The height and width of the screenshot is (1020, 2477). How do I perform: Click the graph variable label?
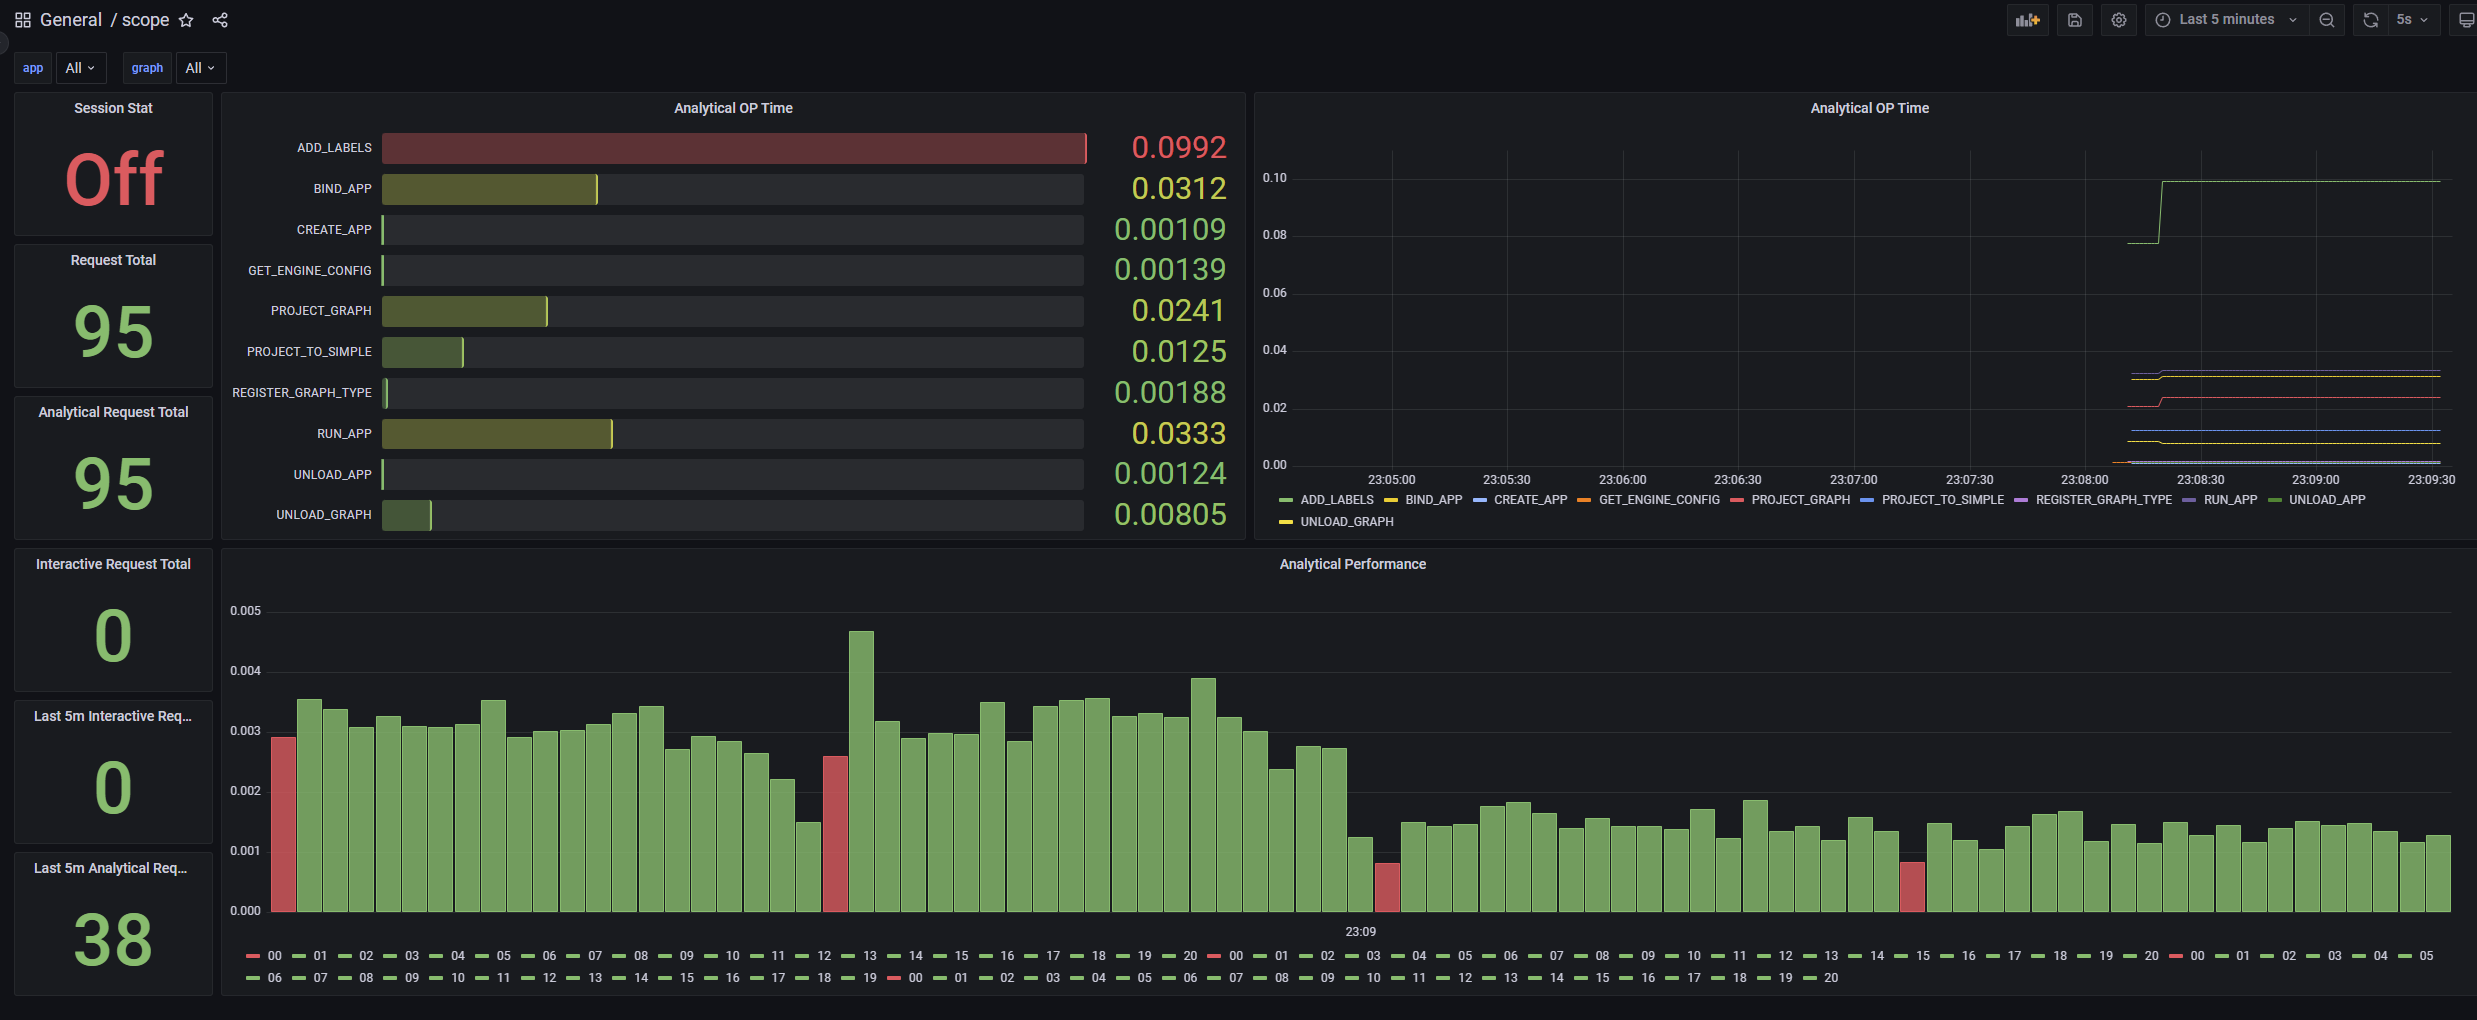click(x=147, y=68)
